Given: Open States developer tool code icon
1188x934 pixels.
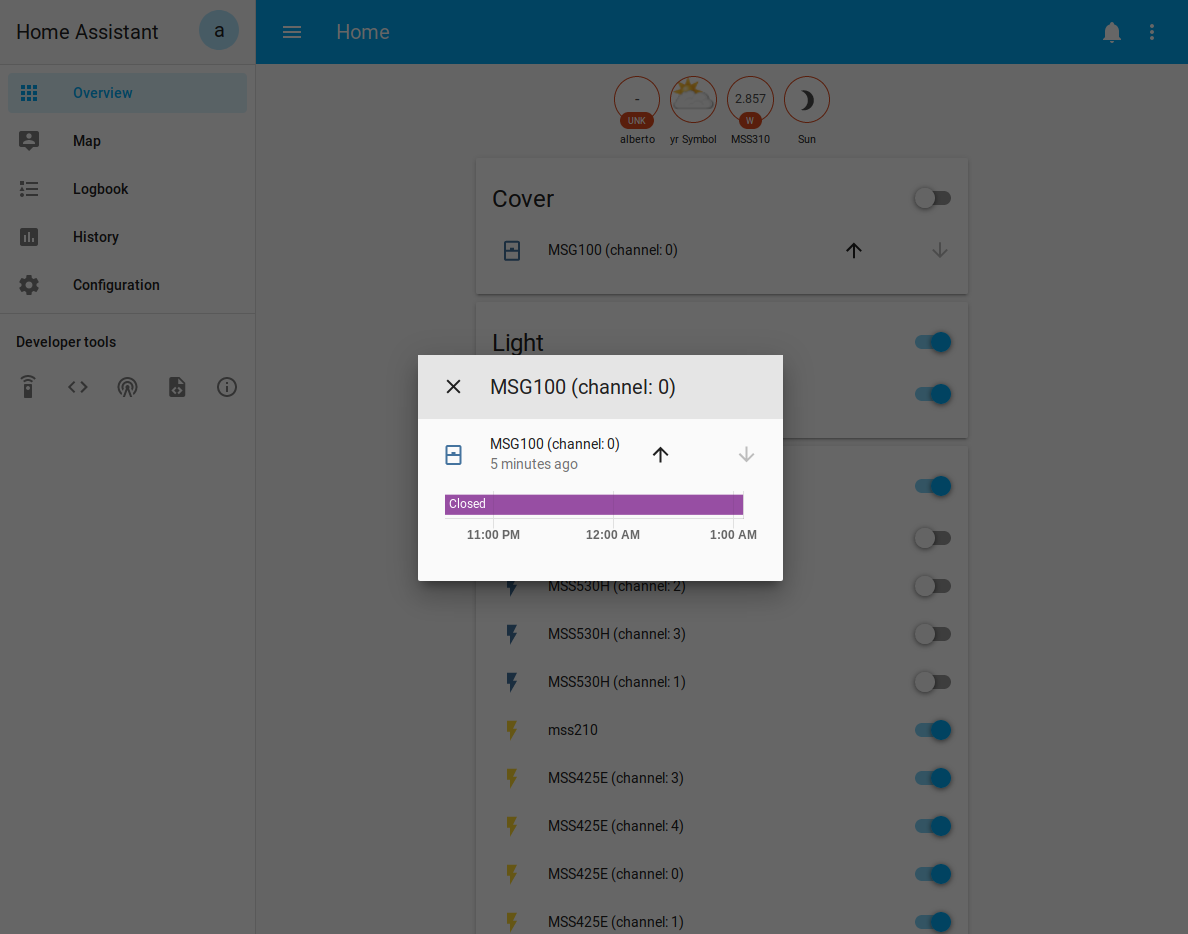Looking at the screenshot, I should (78, 387).
